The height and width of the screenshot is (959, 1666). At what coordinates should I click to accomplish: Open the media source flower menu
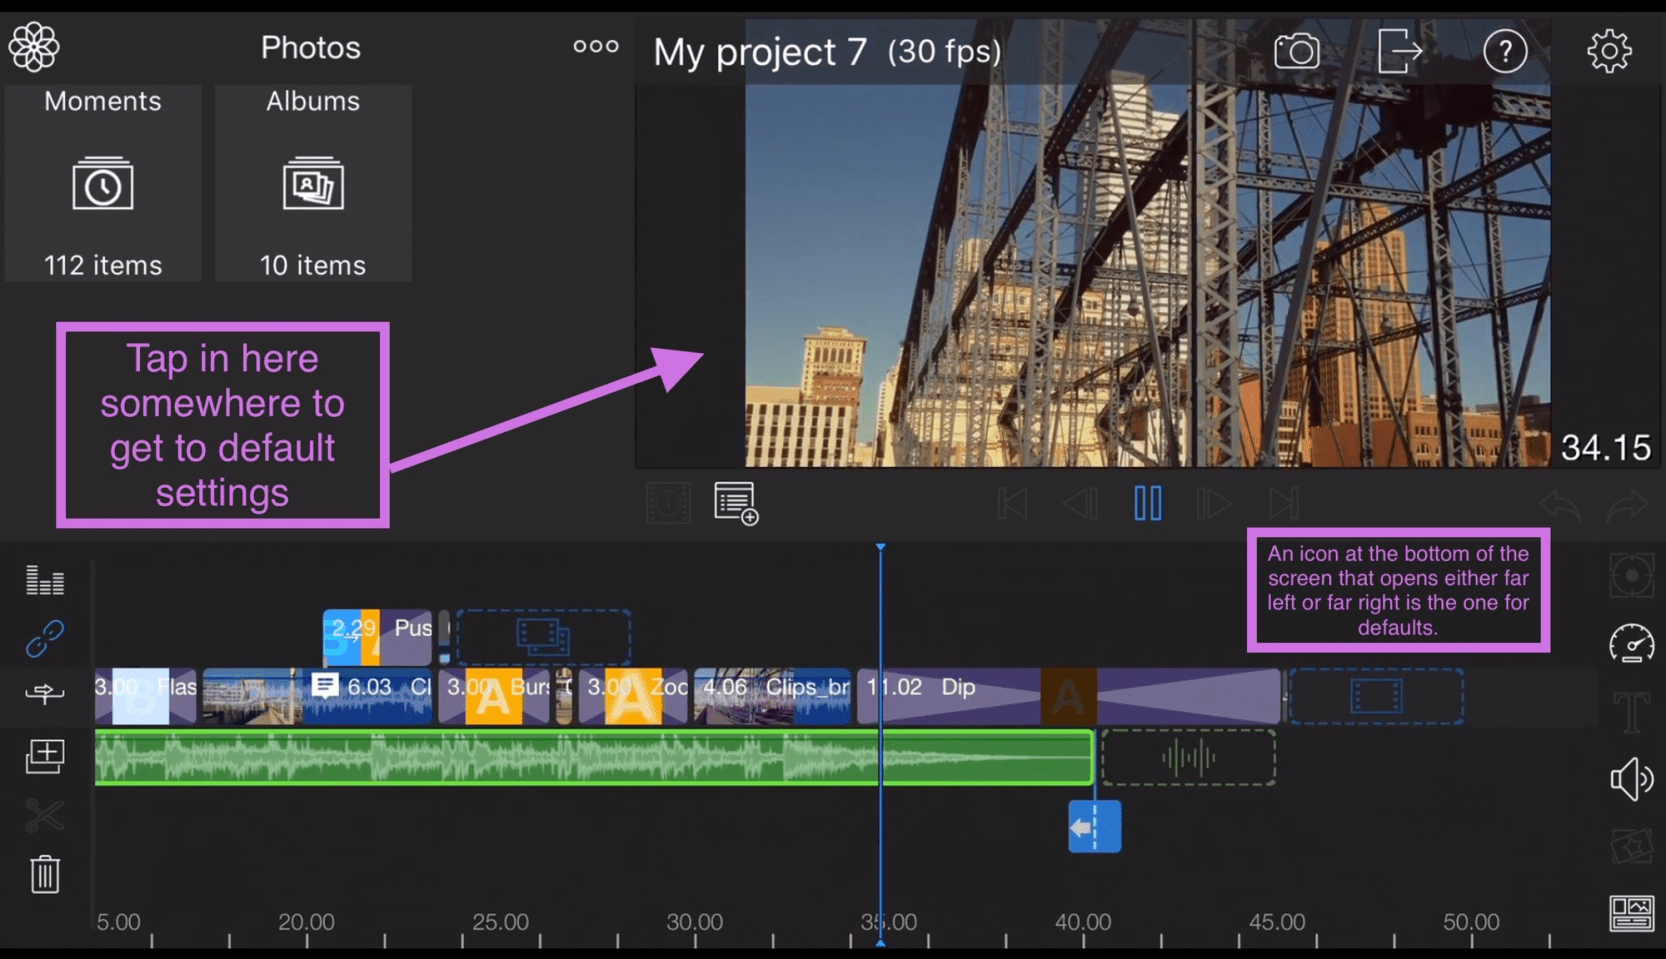point(33,46)
